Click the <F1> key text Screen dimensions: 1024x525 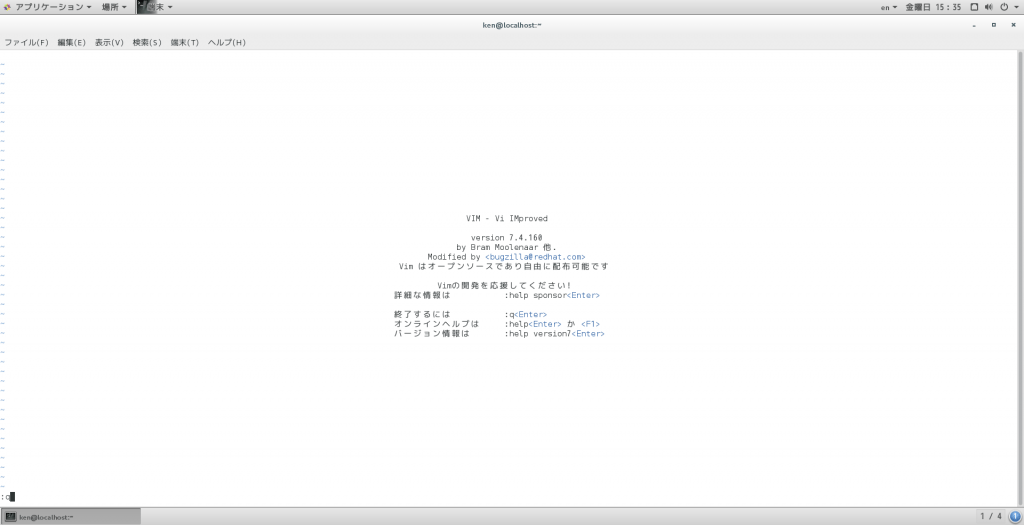(x=590, y=324)
